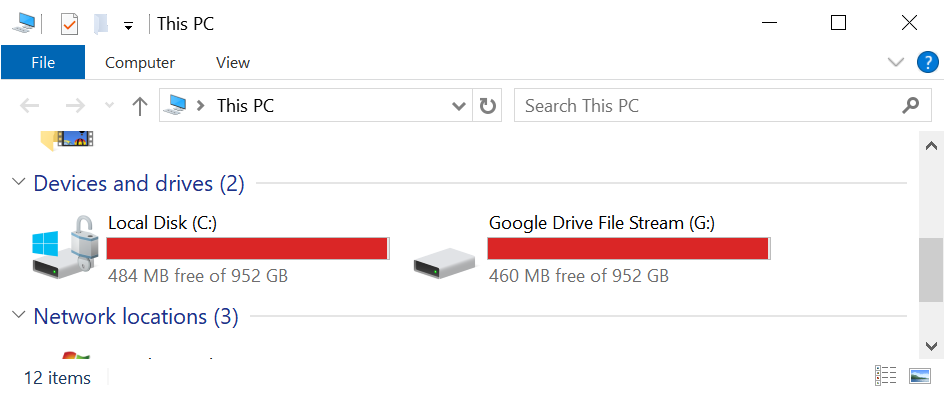Switch to the View ribbon tab
The width and height of the screenshot is (945, 395).
233,63
